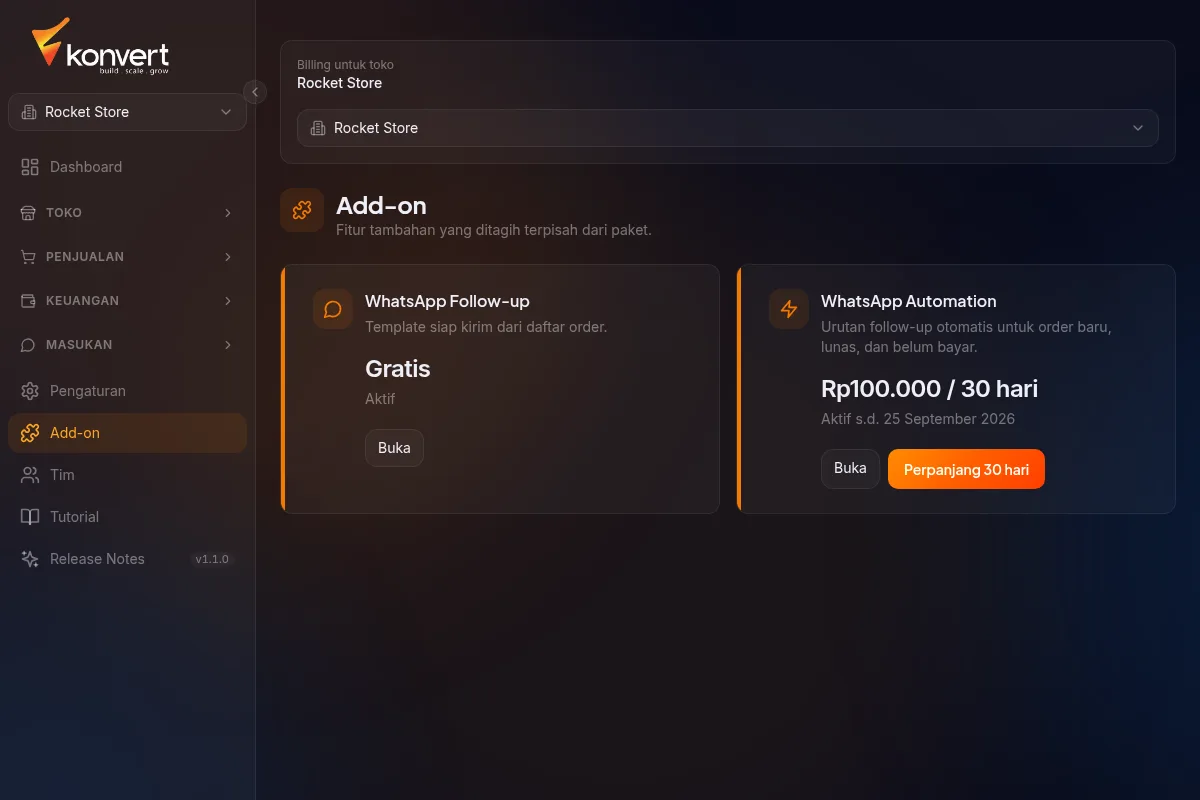
Task: Click the Add-on page heading
Action: (381, 206)
